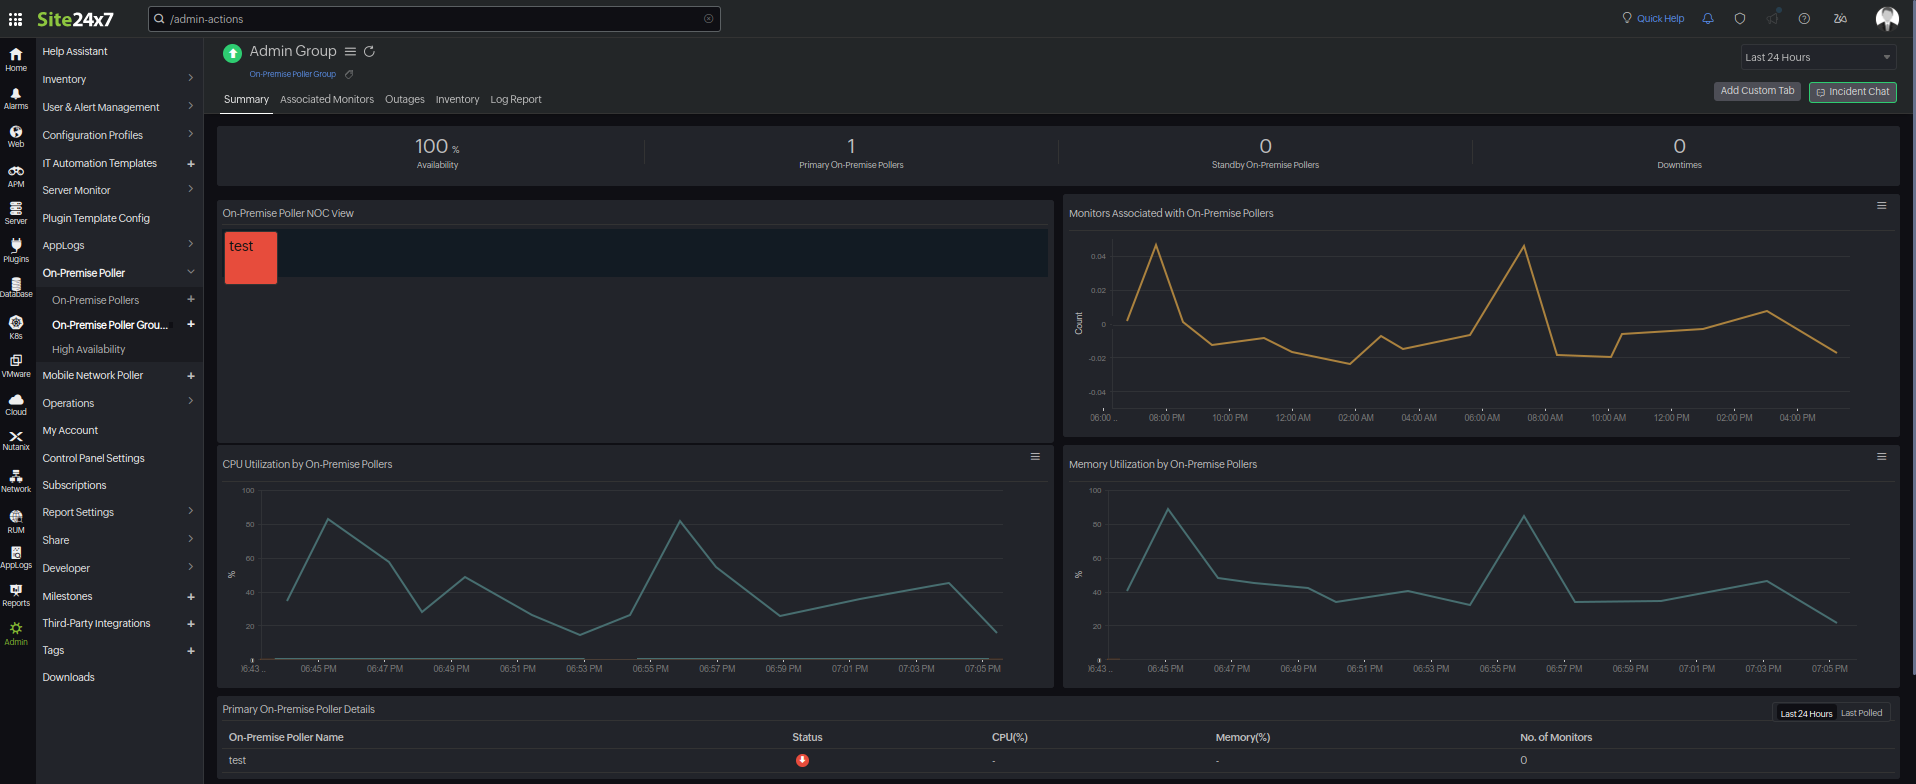Click the Incident Chat button
This screenshot has width=1916, height=784.
pos(1852,92)
